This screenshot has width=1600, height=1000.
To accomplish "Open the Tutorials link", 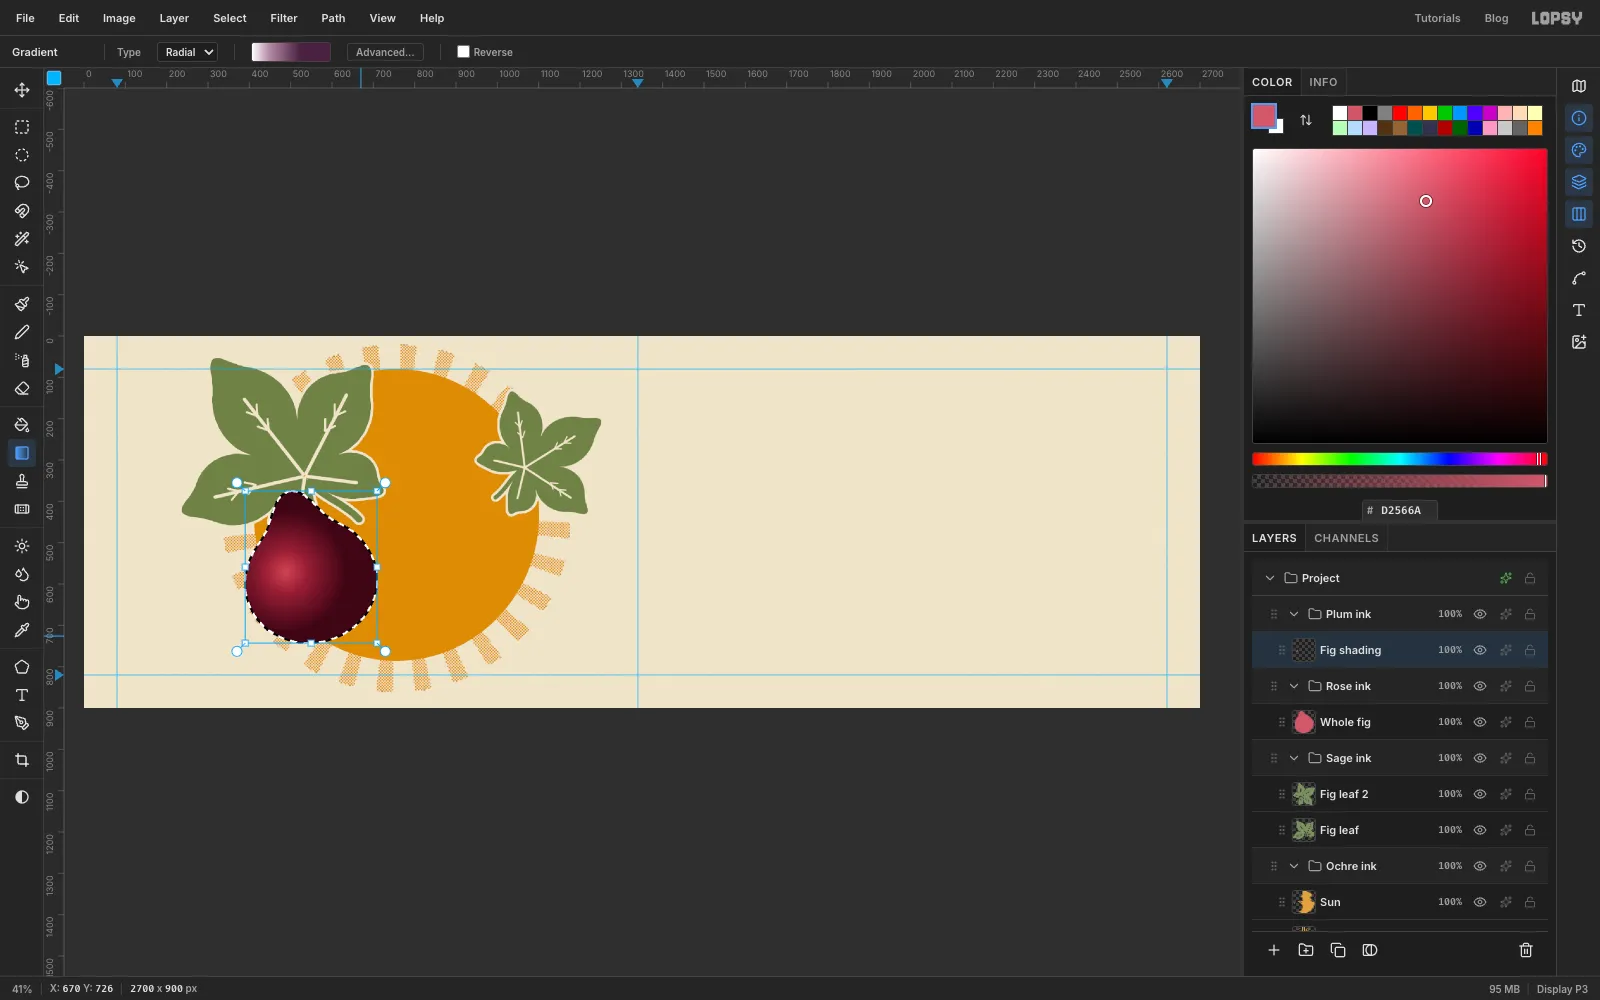I will point(1437,18).
